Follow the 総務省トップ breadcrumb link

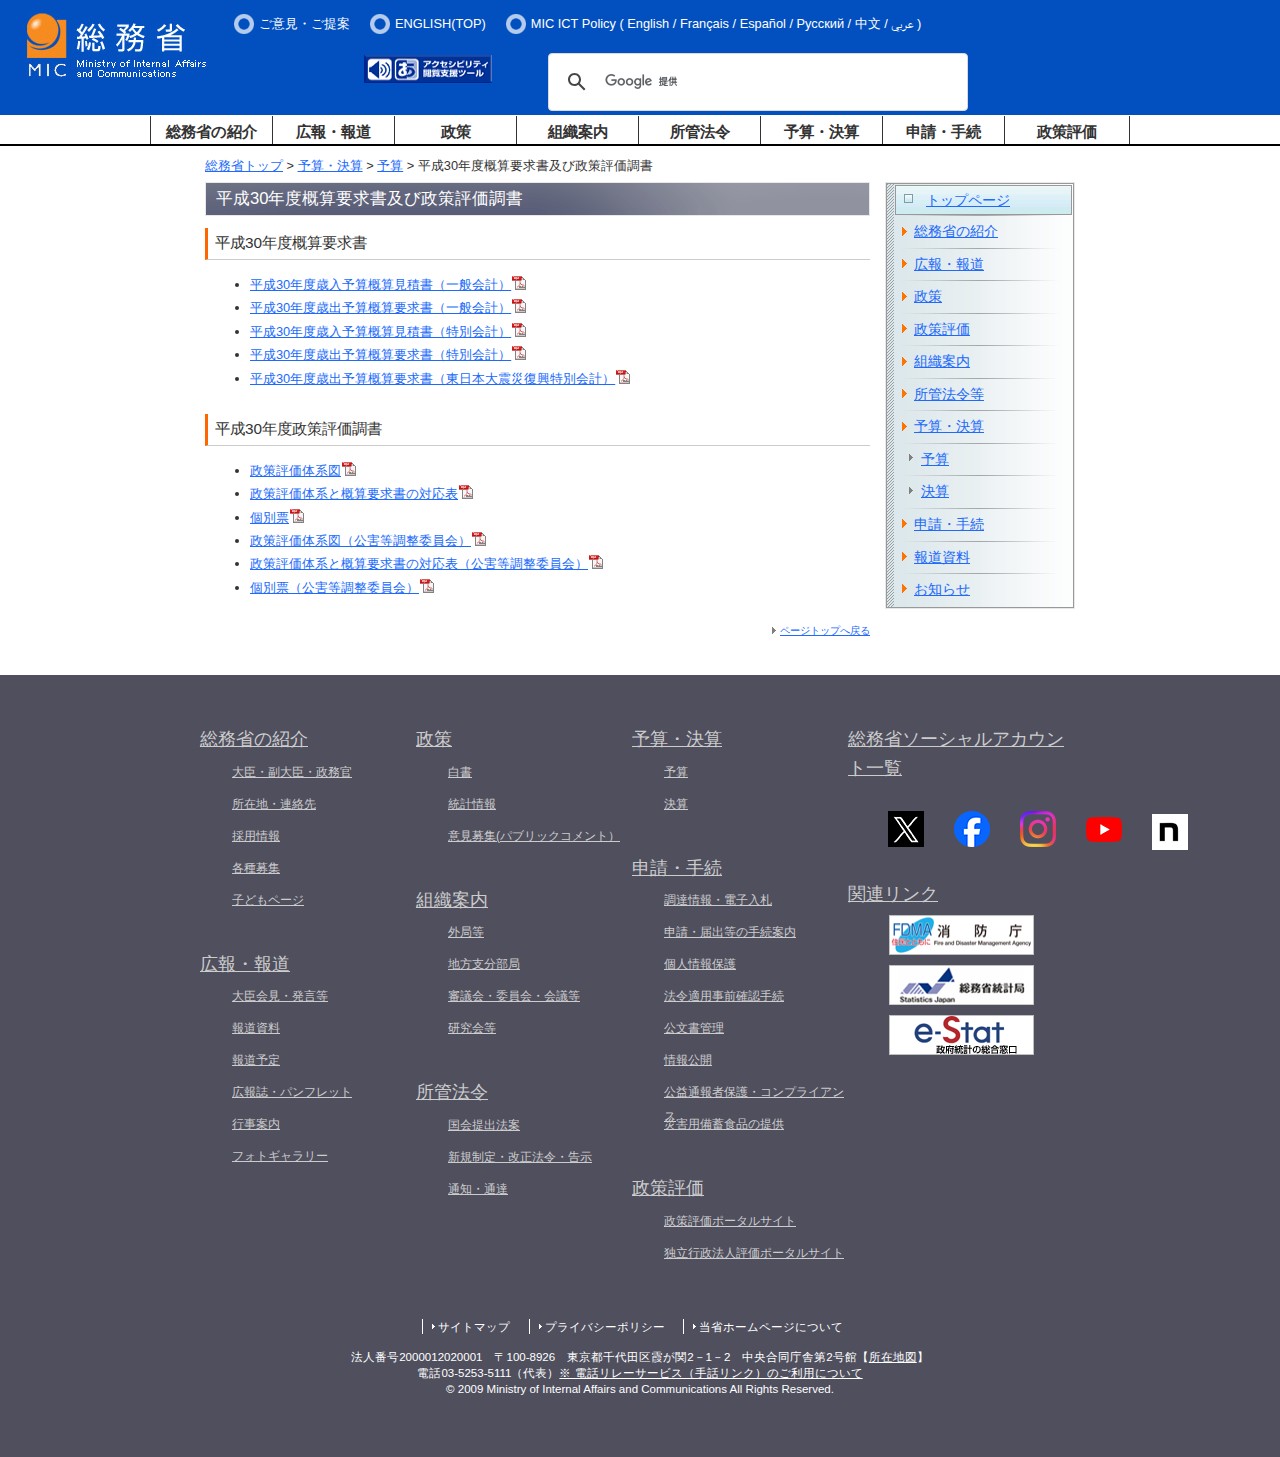(x=244, y=166)
